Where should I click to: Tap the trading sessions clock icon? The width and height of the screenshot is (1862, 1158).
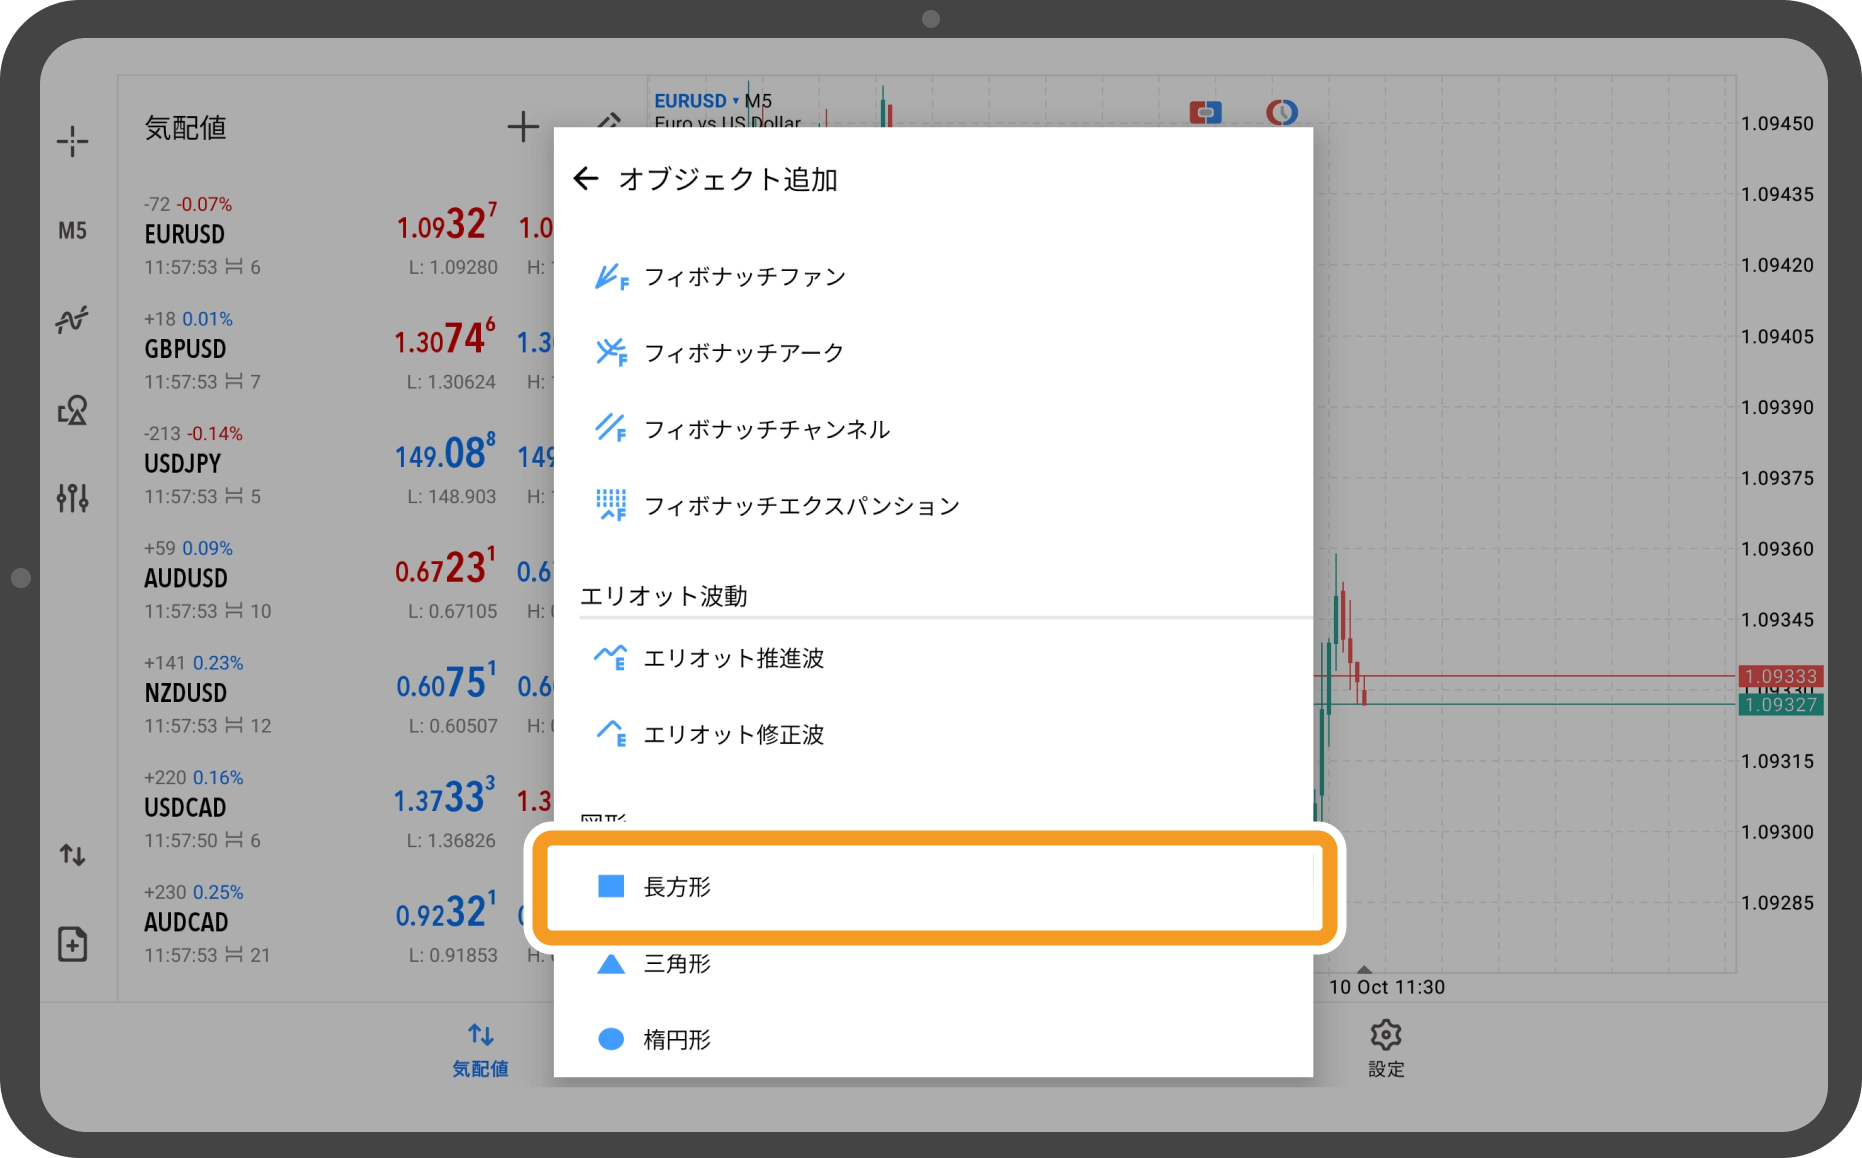[x=1282, y=113]
